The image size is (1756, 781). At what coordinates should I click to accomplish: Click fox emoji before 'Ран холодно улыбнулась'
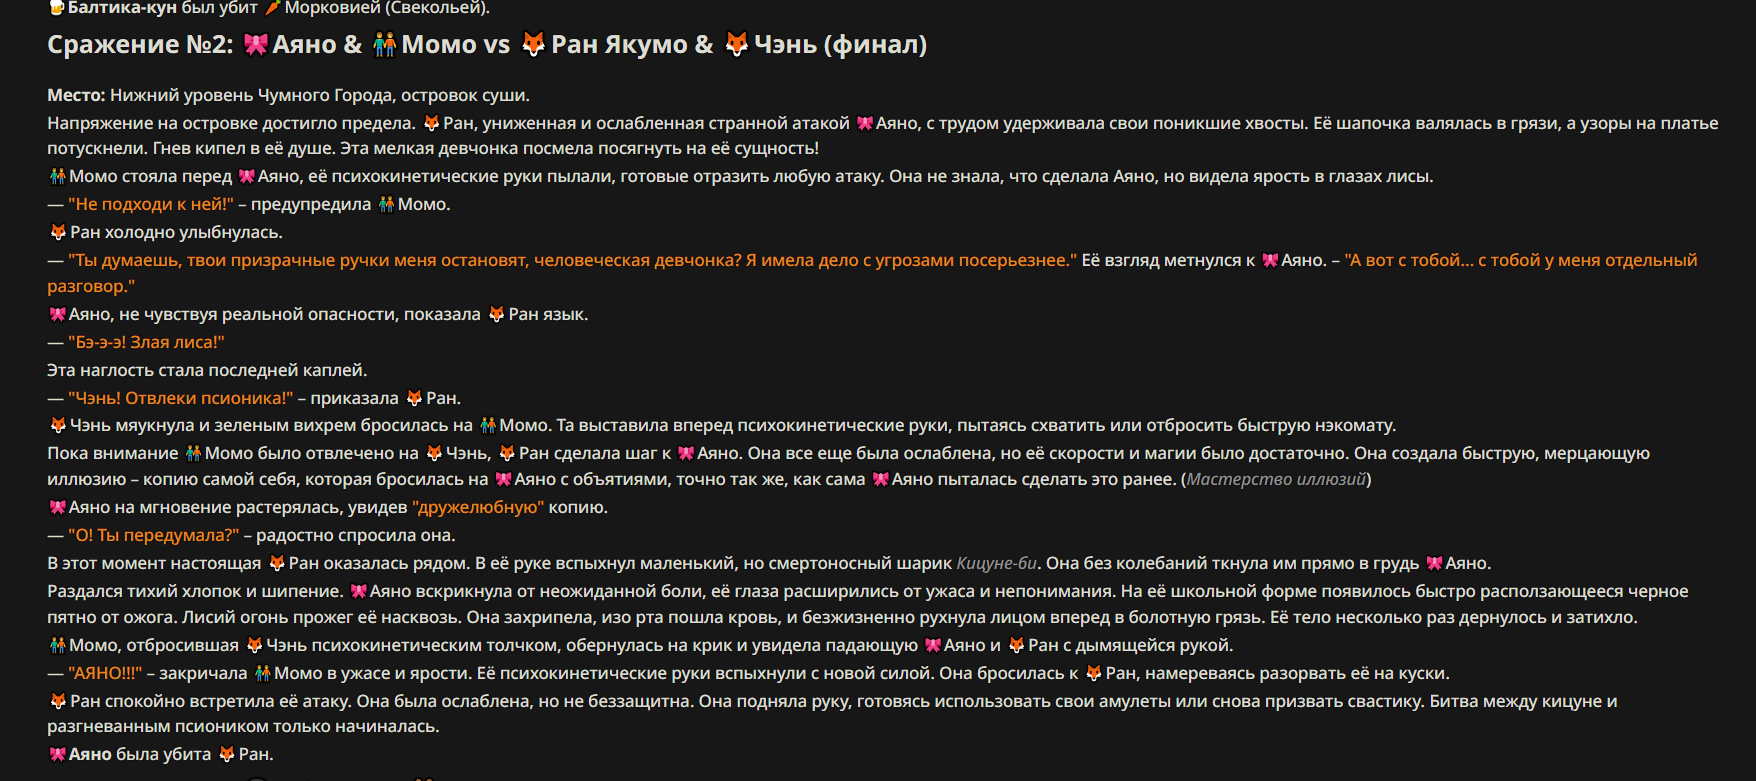[x=58, y=233]
